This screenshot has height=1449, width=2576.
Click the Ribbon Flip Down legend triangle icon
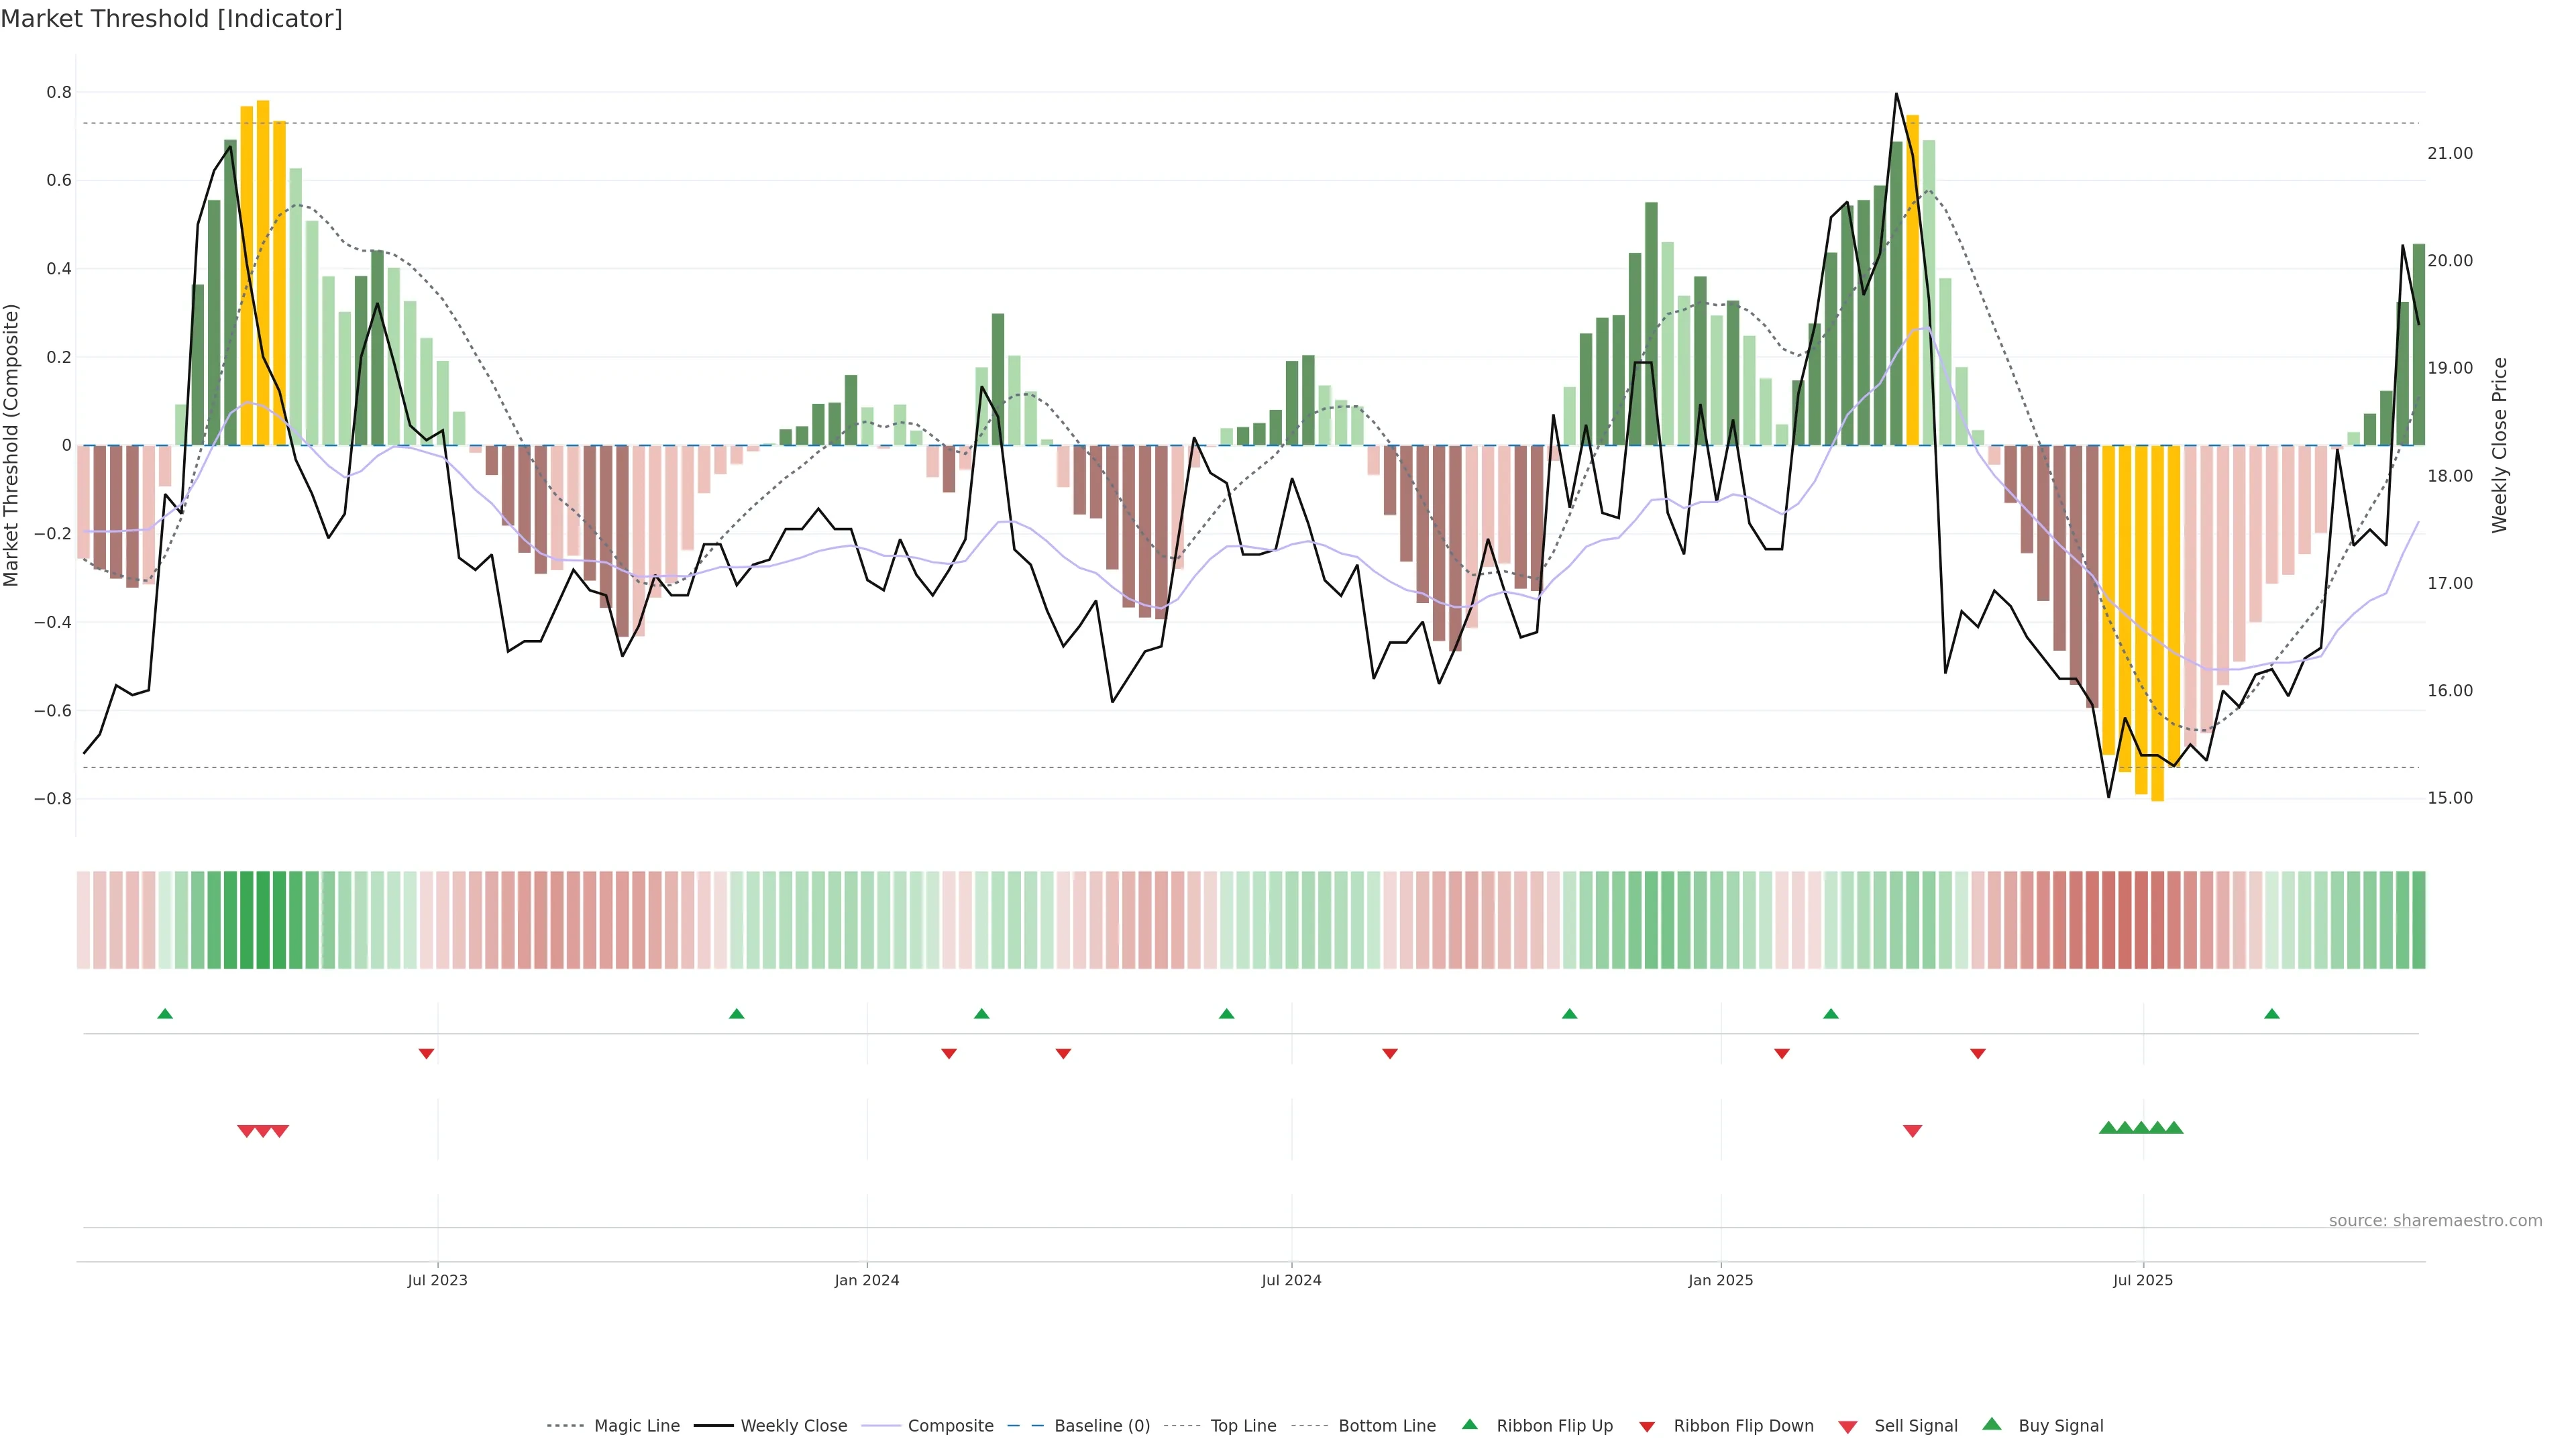point(1647,1426)
